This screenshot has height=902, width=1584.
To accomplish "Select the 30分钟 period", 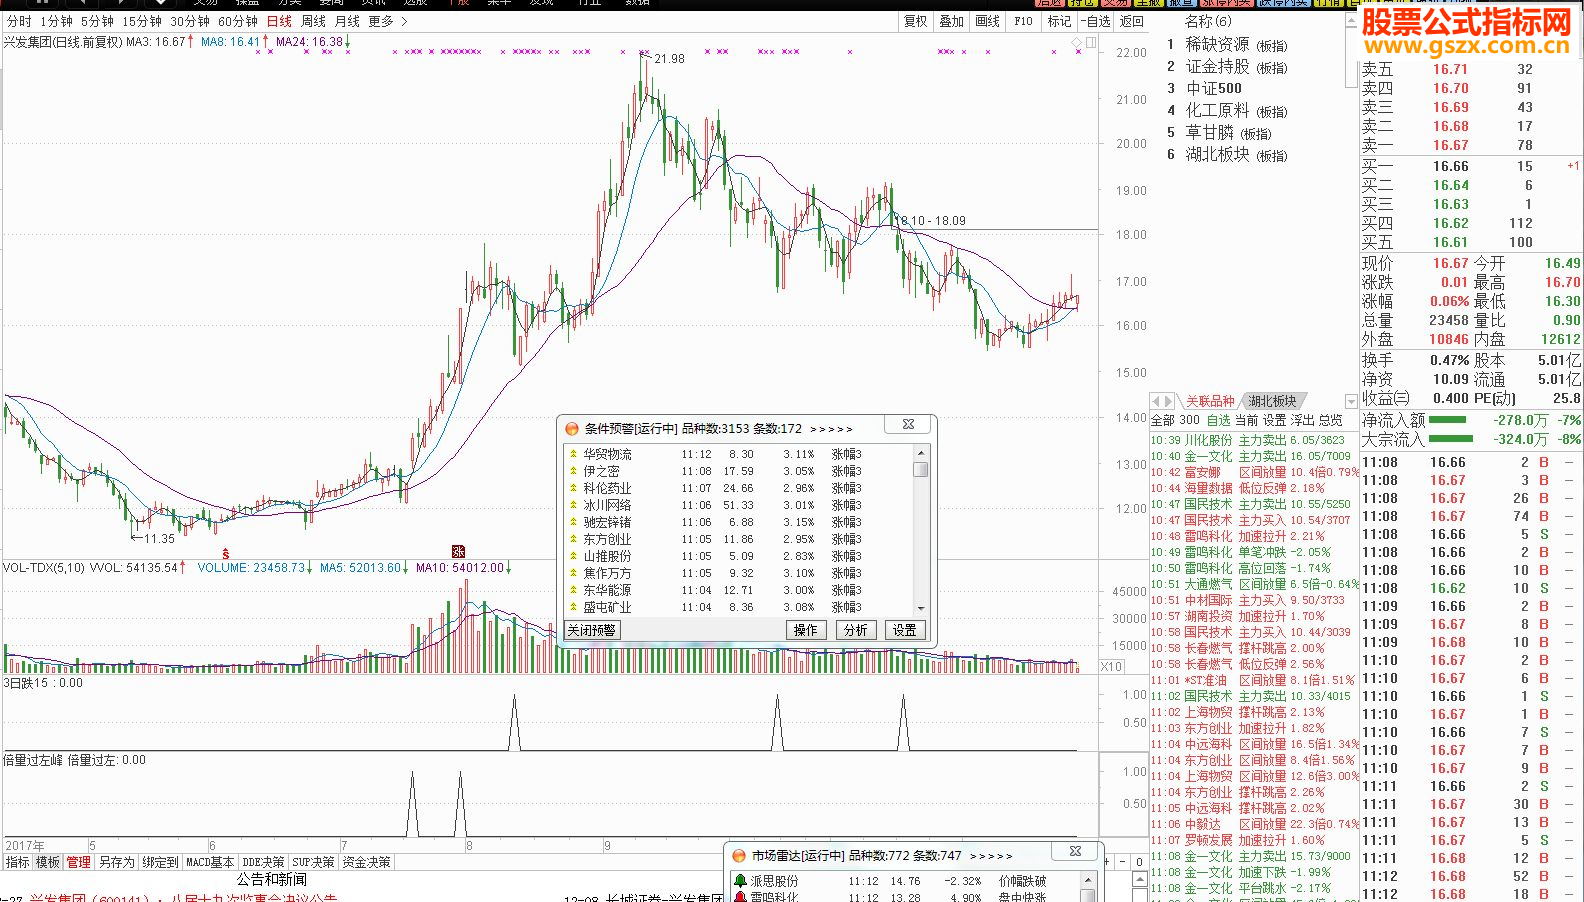I will tap(190, 21).
